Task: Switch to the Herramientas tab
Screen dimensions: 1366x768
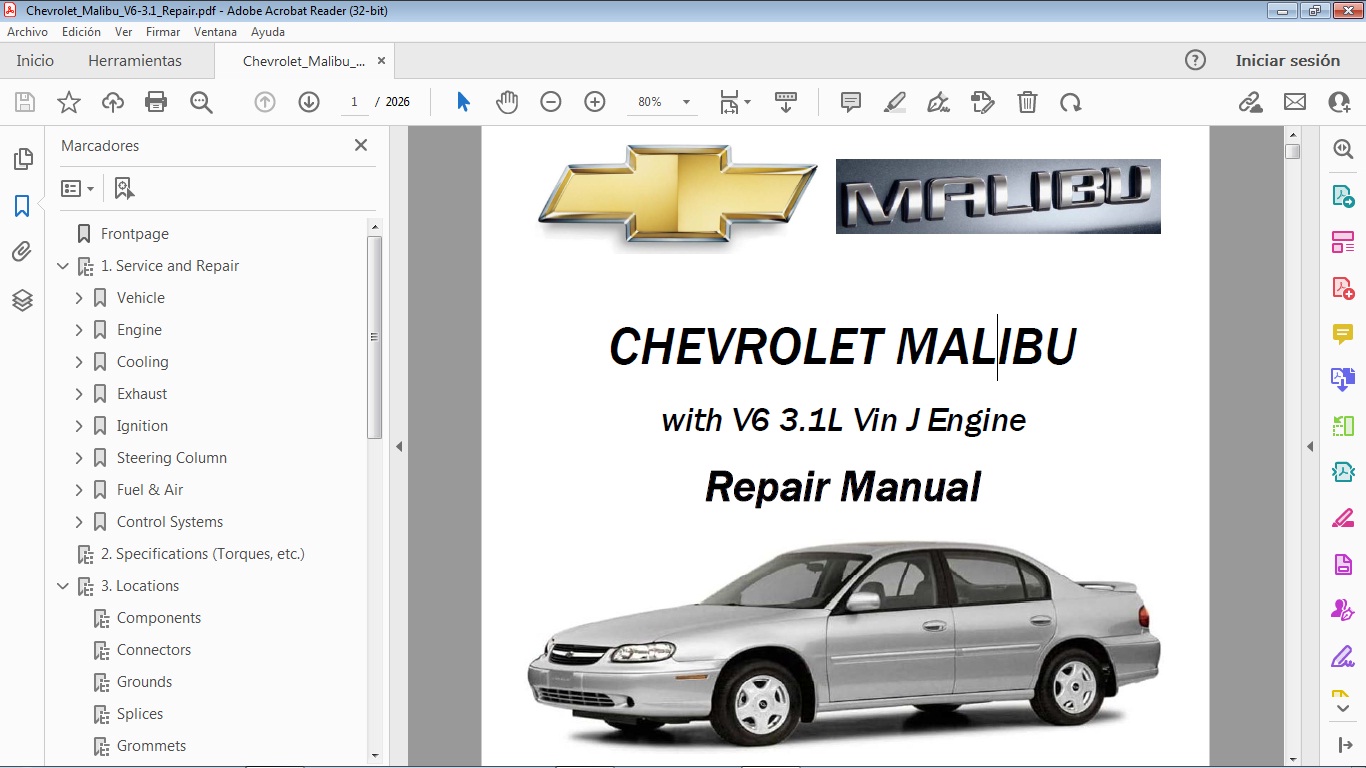Action: pyautogui.click(x=135, y=60)
